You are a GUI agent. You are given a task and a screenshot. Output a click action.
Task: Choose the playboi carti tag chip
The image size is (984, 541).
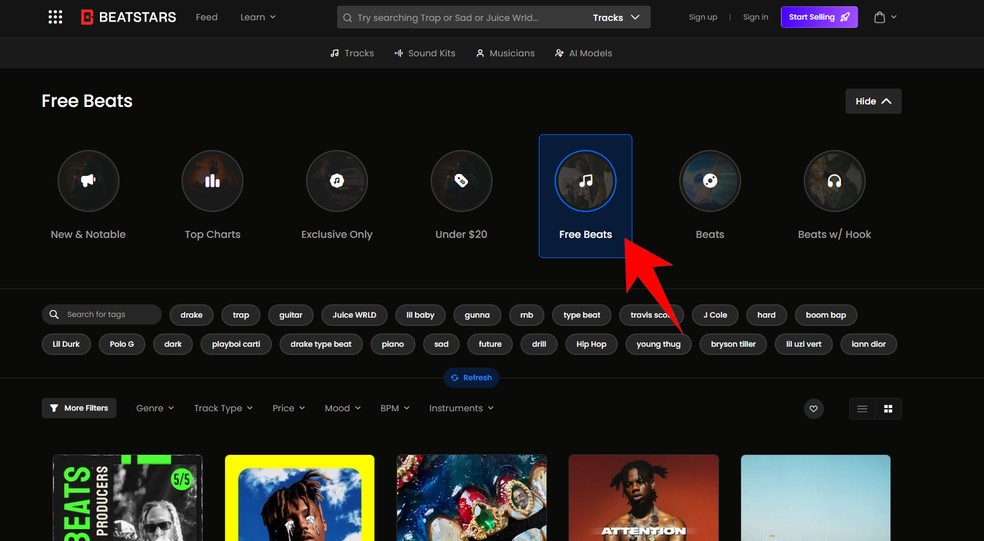click(x=236, y=344)
